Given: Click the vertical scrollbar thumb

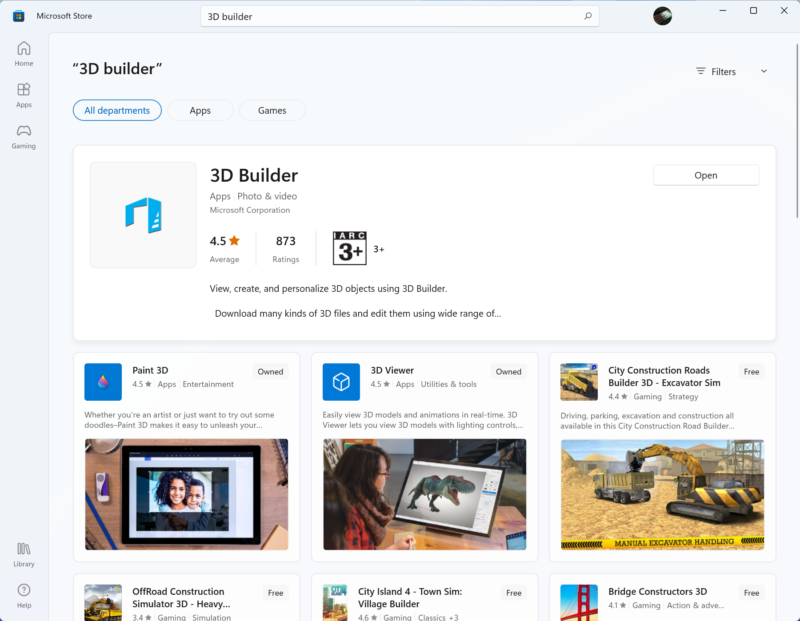Looking at the screenshot, I should 797,132.
